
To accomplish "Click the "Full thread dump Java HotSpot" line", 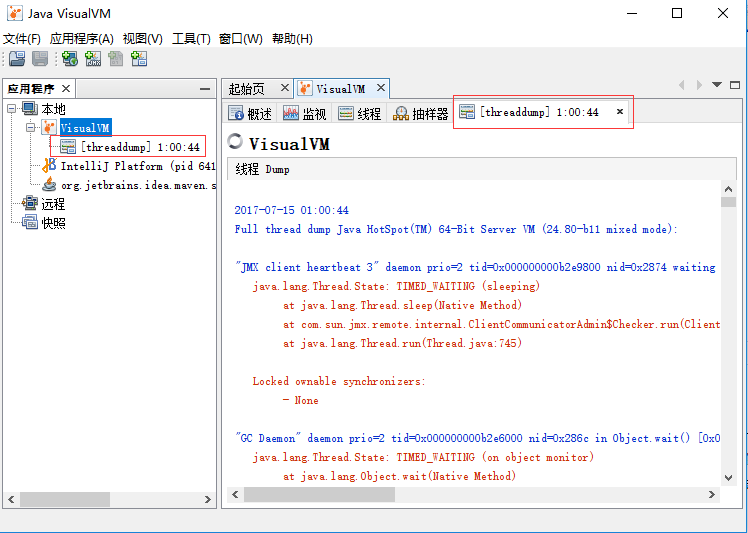I will coord(456,229).
